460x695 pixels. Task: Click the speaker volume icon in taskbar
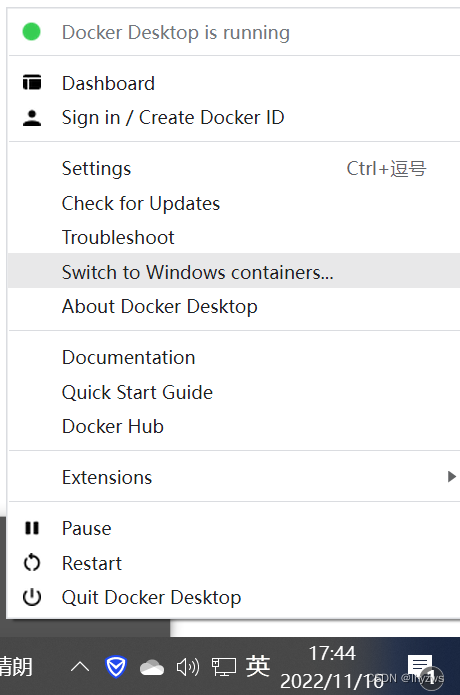point(188,667)
